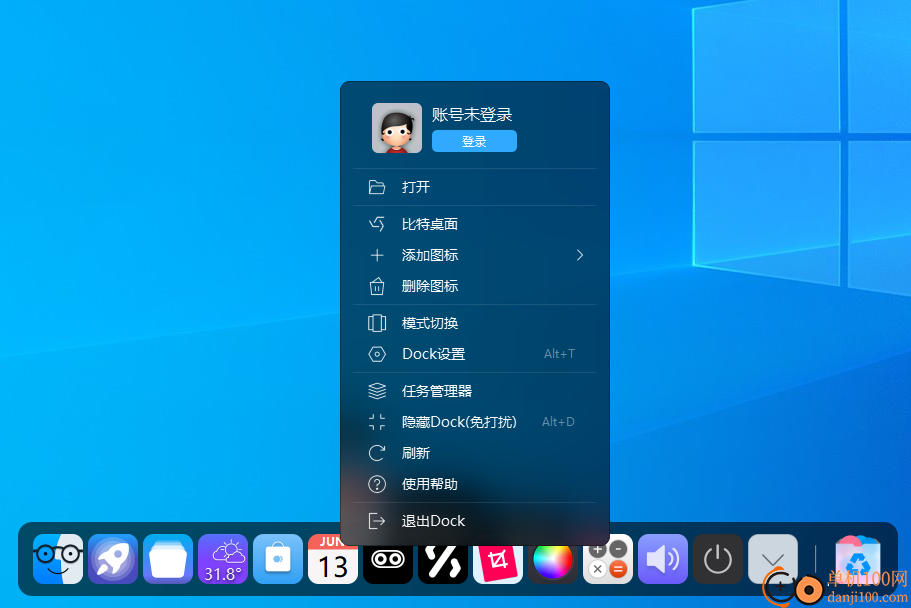Viewport: 911px width, 608px height.
Task: Click the mode icon beside 模式切换
Action: pyautogui.click(x=377, y=323)
